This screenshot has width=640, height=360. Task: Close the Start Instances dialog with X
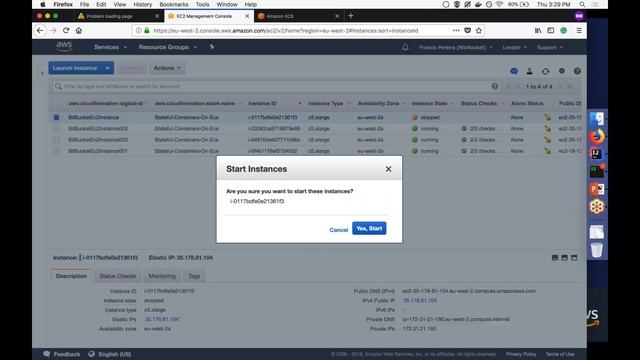click(x=388, y=169)
